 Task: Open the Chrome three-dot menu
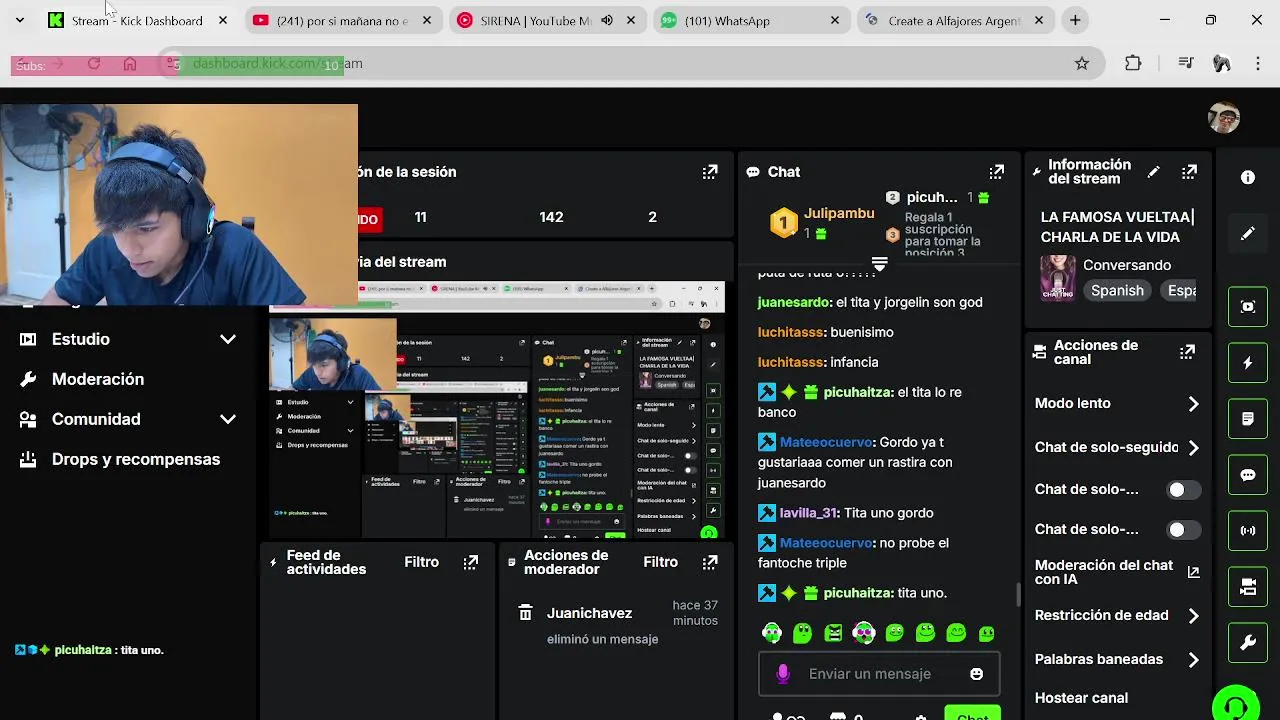[1256, 63]
